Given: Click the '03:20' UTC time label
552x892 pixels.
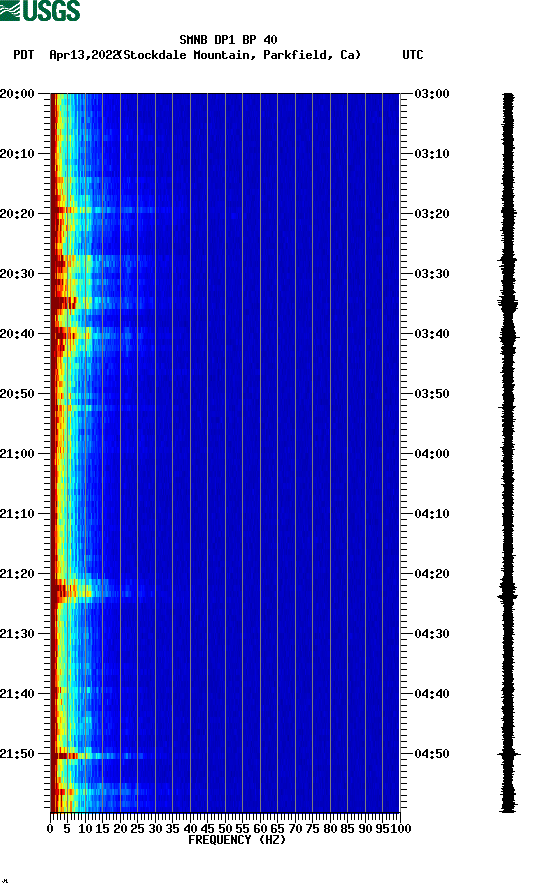Looking at the screenshot, I should pyautogui.click(x=432, y=213).
